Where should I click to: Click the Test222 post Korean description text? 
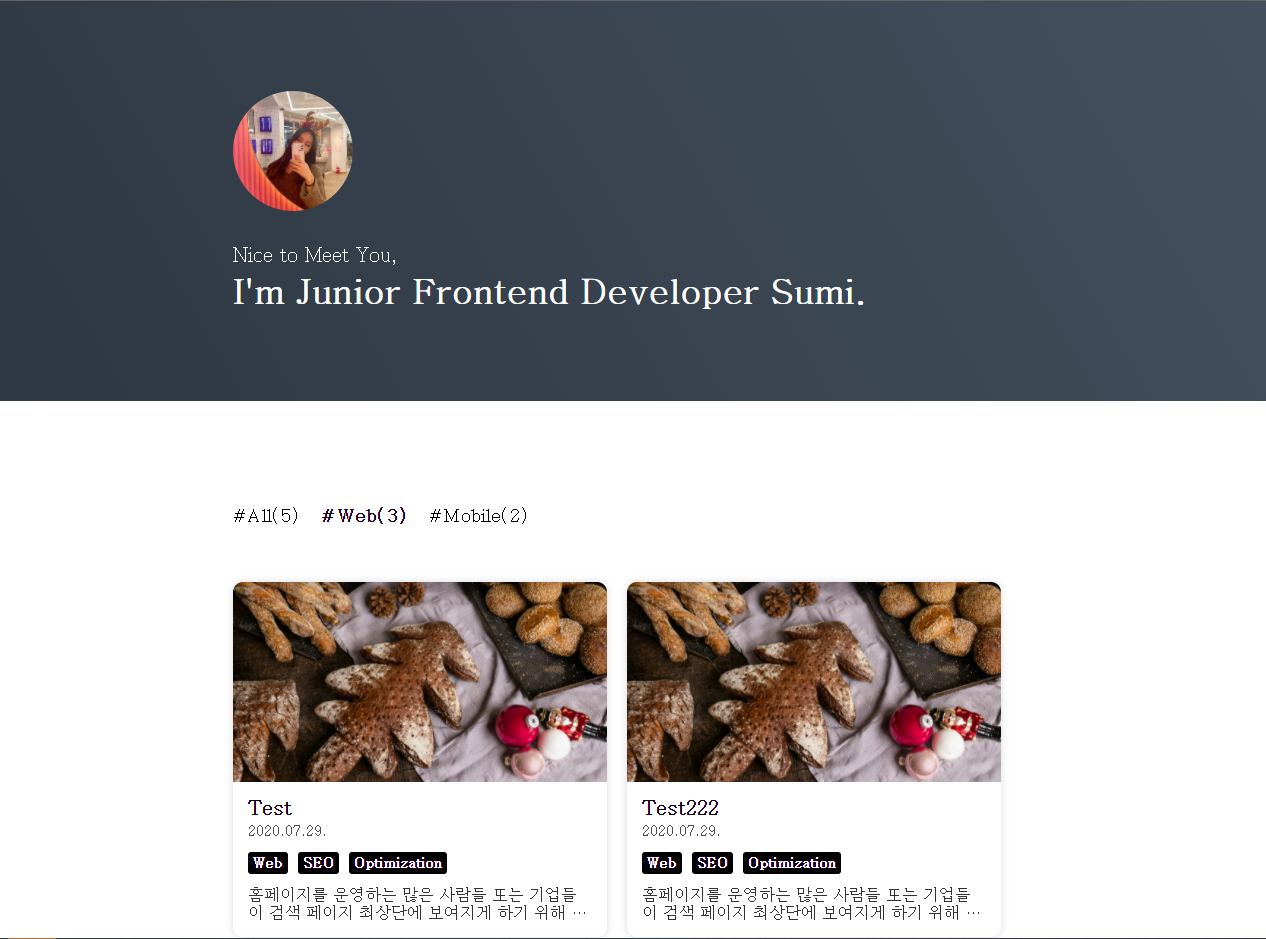pos(811,903)
